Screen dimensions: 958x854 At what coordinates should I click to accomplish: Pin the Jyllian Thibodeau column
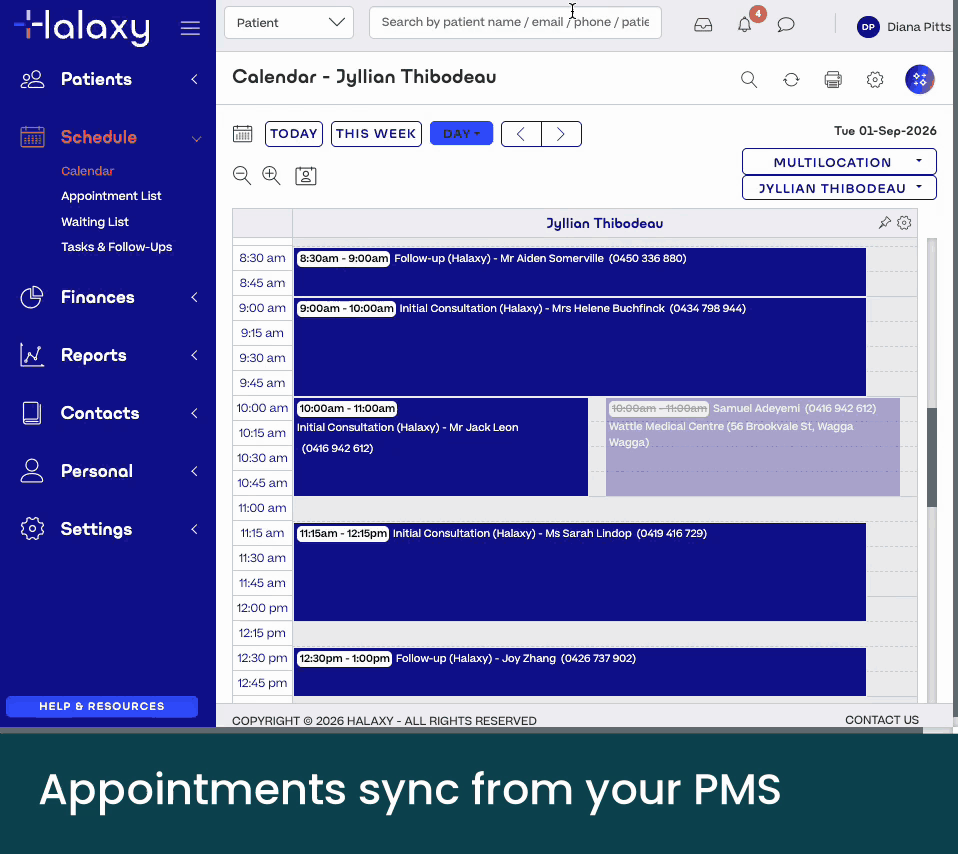(x=885, y=223)
